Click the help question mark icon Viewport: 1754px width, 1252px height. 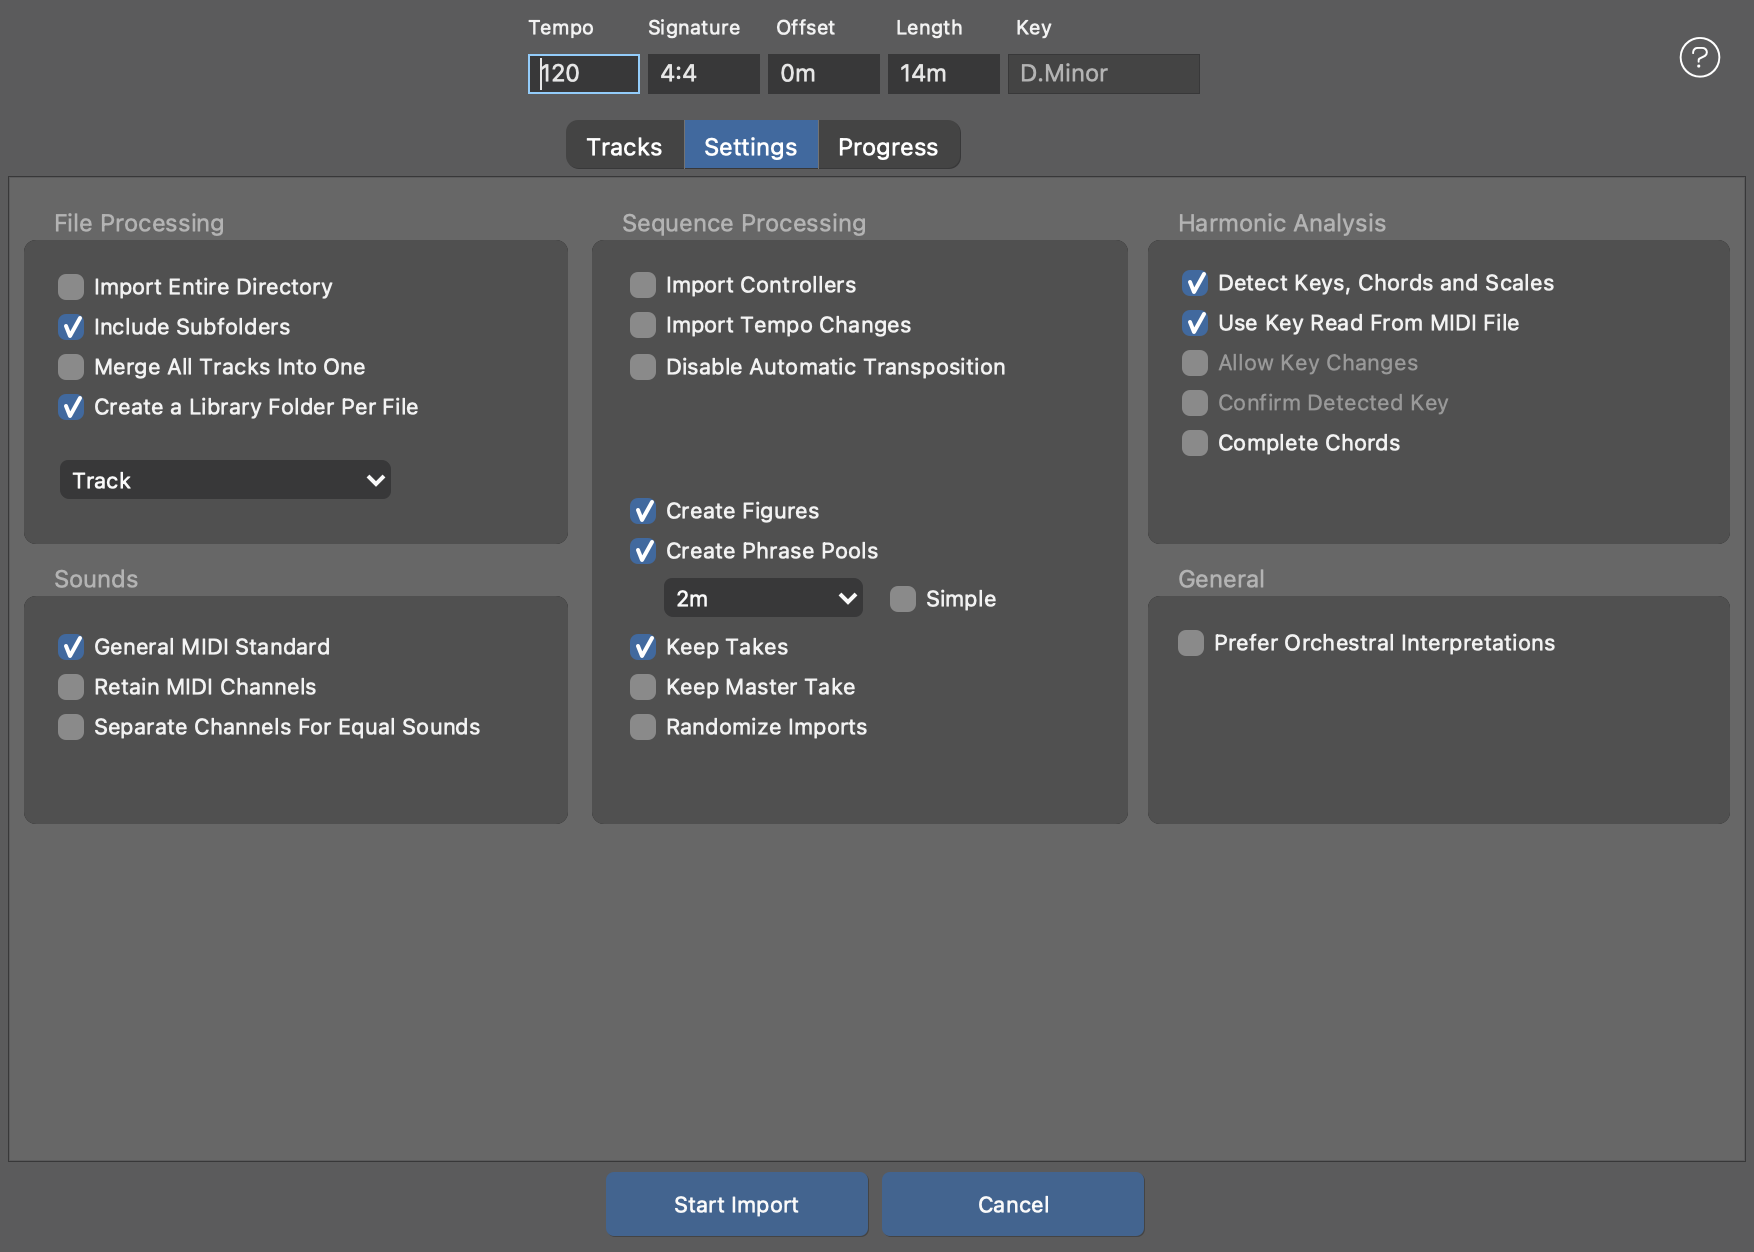tap(1699, 57)
